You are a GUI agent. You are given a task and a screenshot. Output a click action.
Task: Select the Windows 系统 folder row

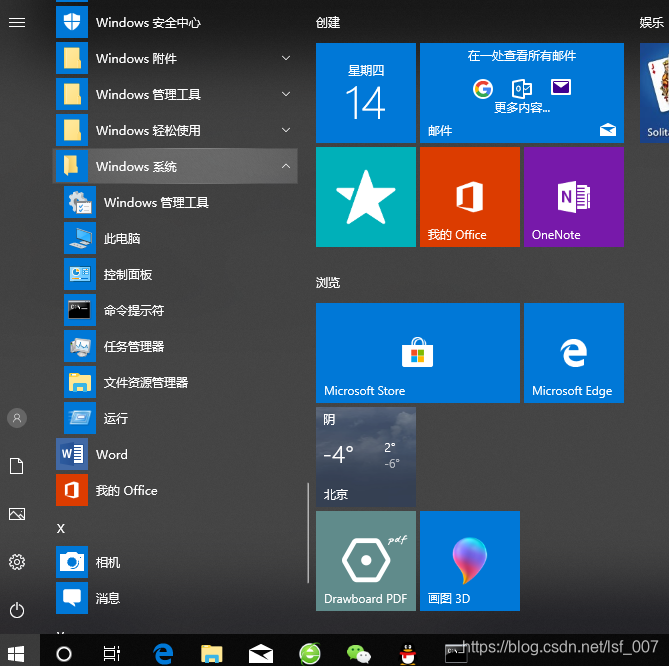(175, 166)
